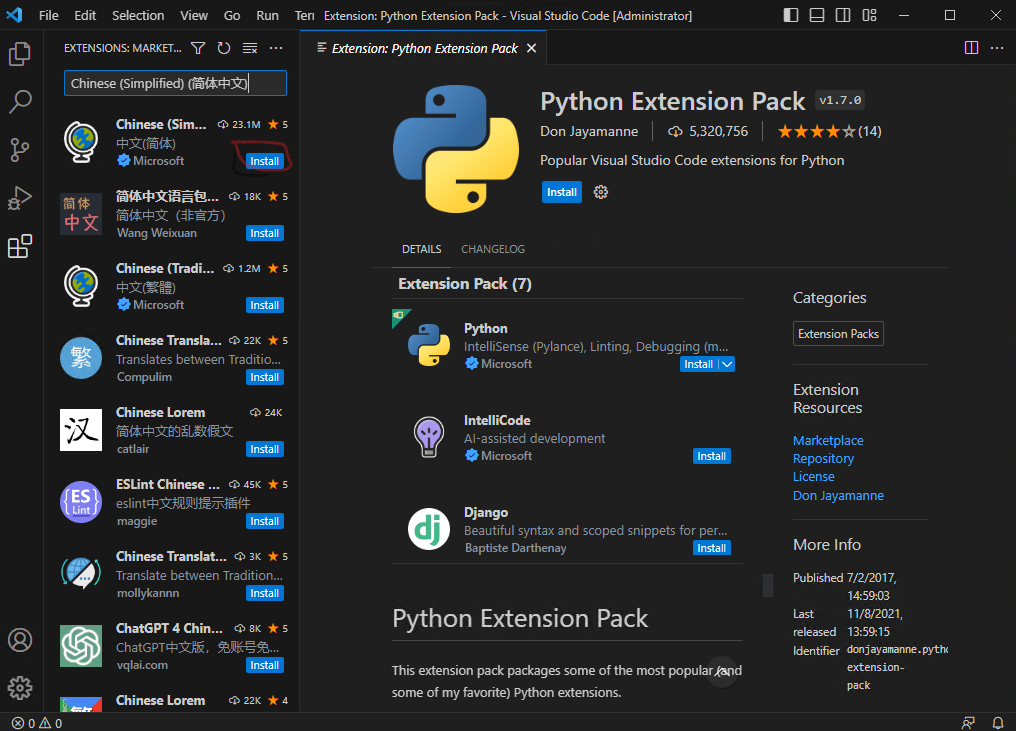
Task: Open the Manage gear in the activity bar
Action: pyautogui.click(x=20, y=688)
